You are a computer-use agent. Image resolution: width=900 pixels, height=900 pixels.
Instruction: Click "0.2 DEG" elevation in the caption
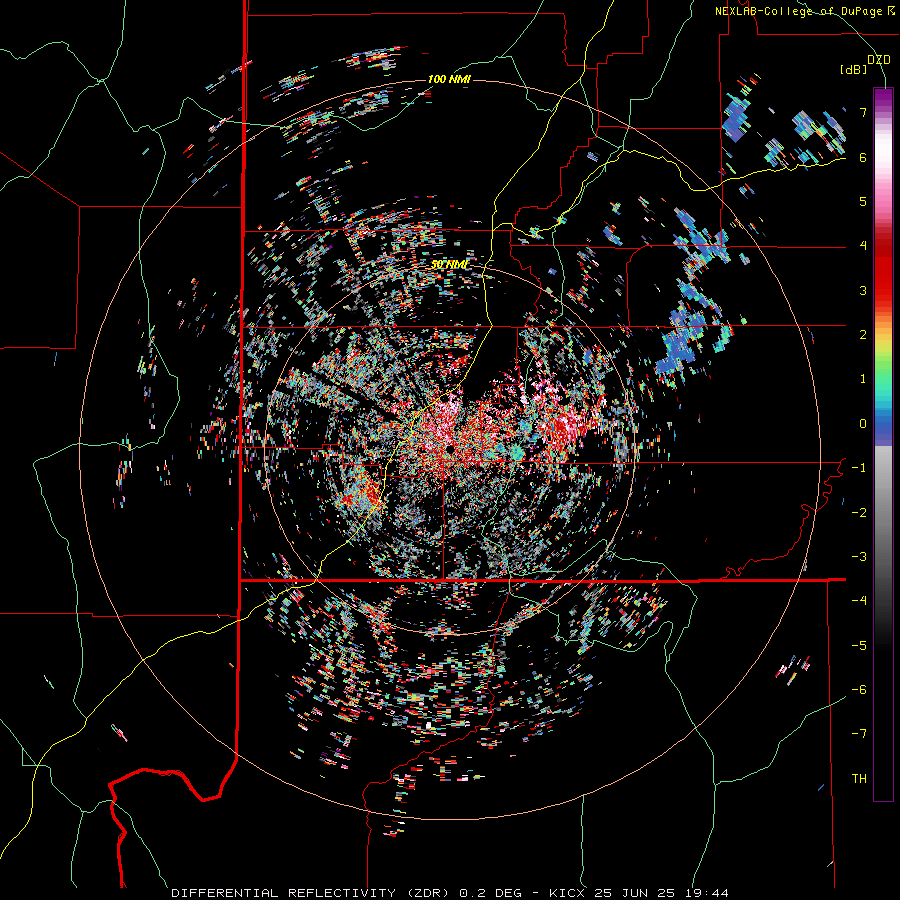click(x=490, y=893)
